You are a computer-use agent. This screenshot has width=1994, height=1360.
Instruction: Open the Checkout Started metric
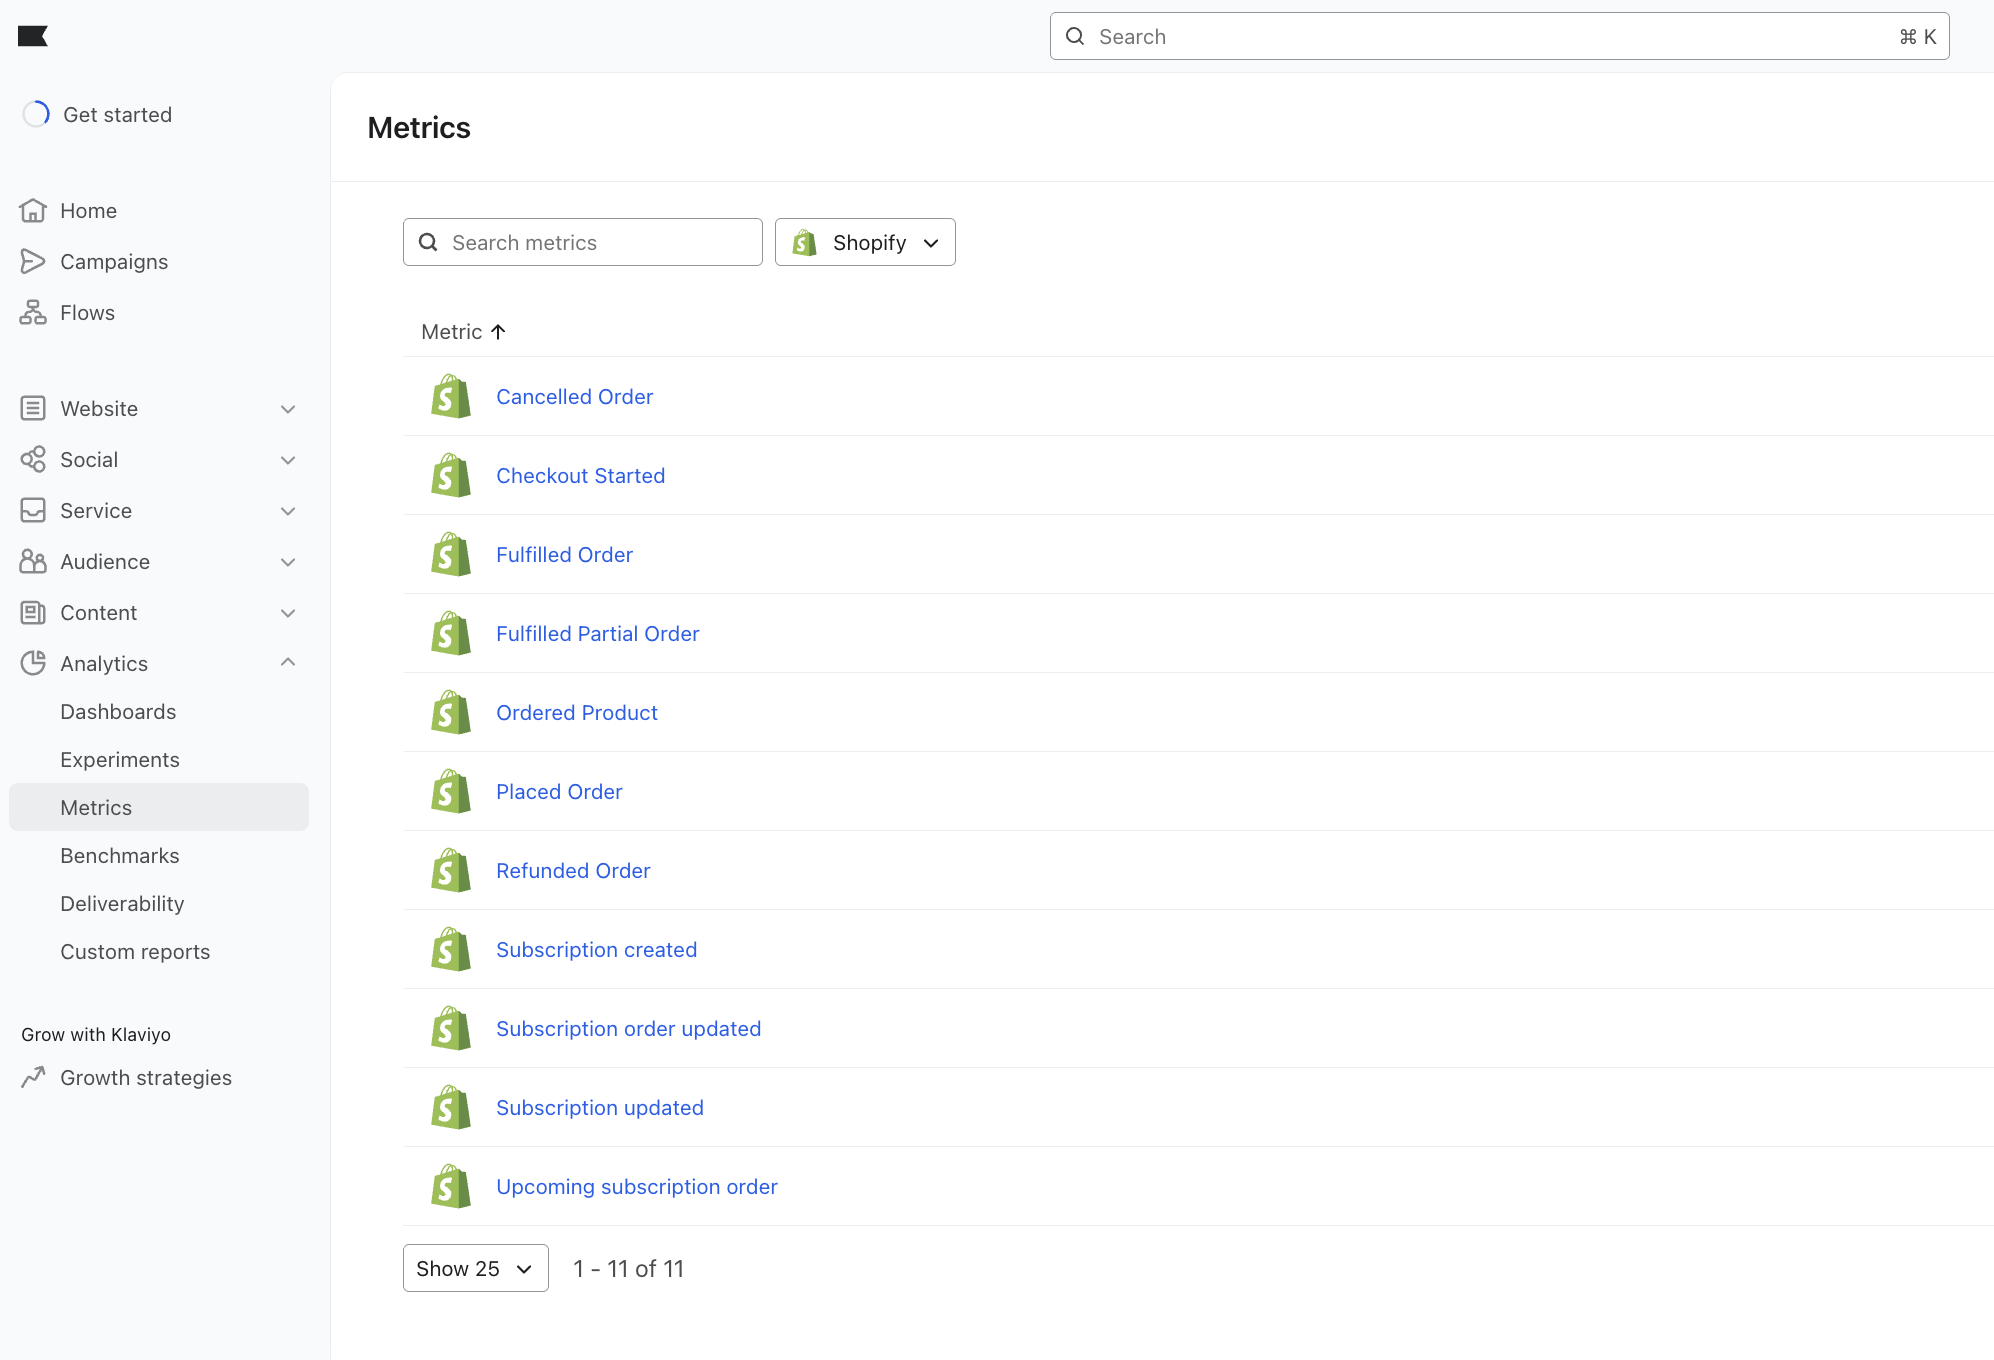pos(580,476)
